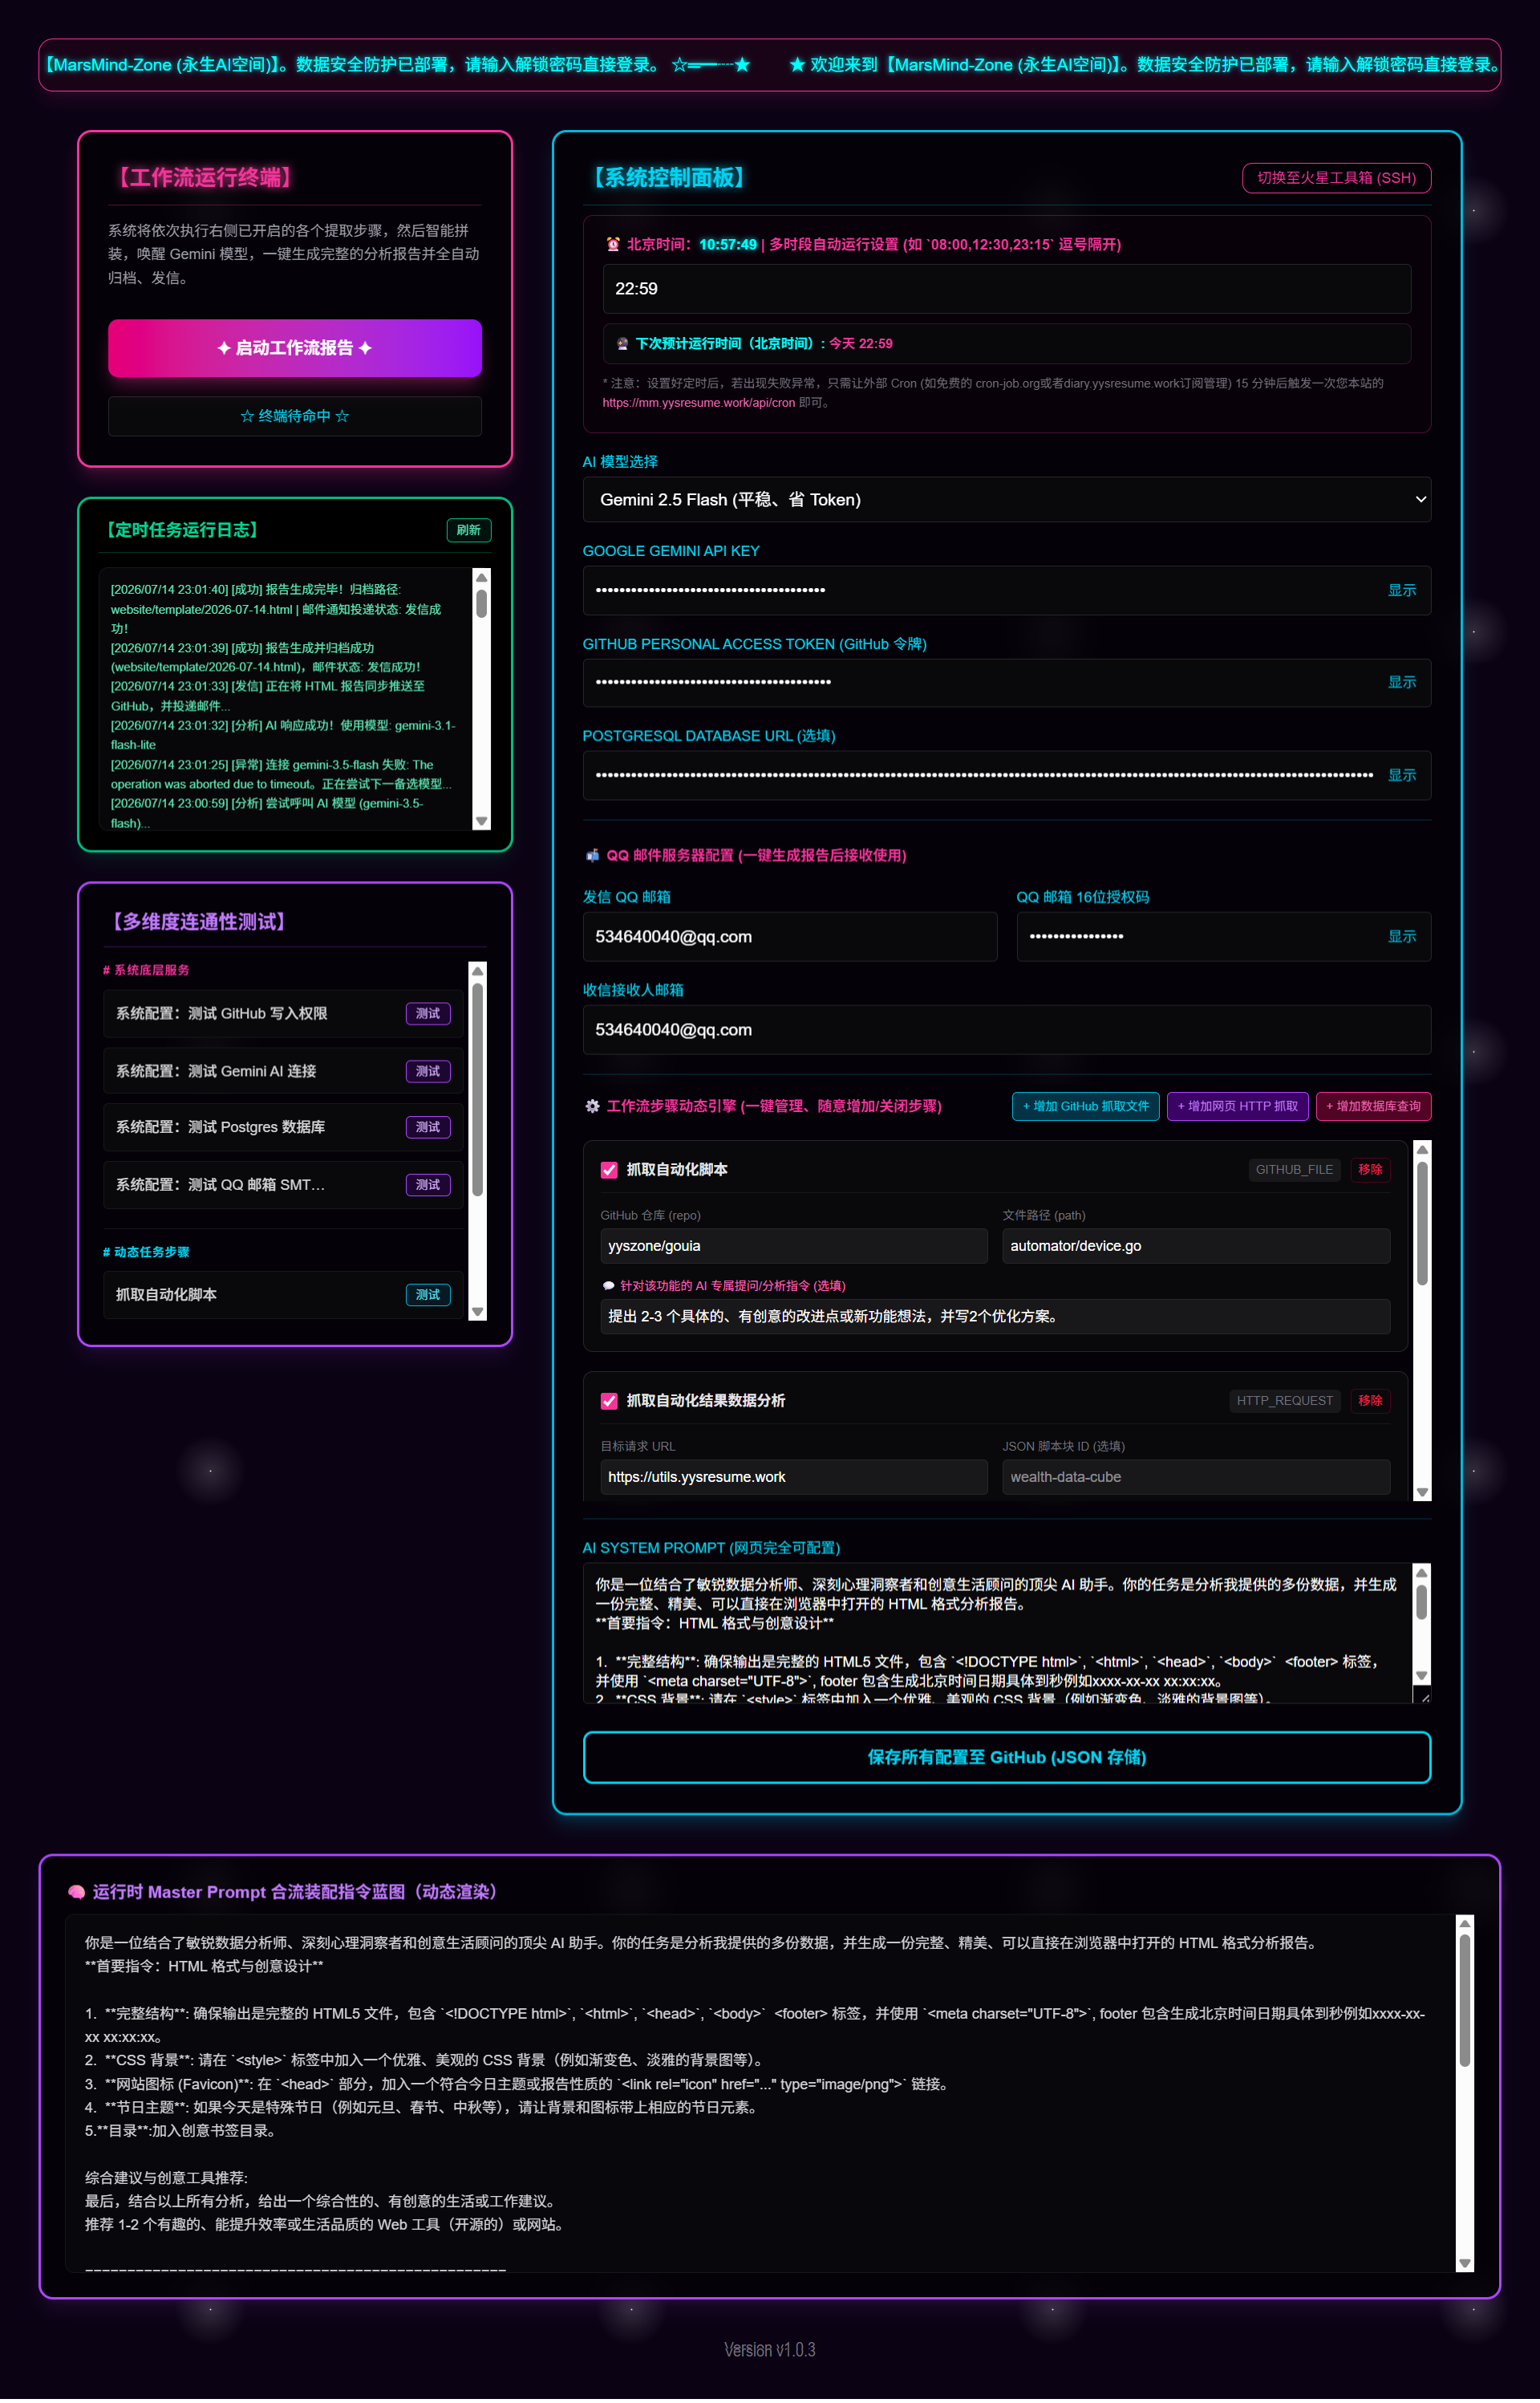Show the PostgreSQL database URL
The image size is (1540, 2403).
pyautogui.click(x=1401, y=776)
